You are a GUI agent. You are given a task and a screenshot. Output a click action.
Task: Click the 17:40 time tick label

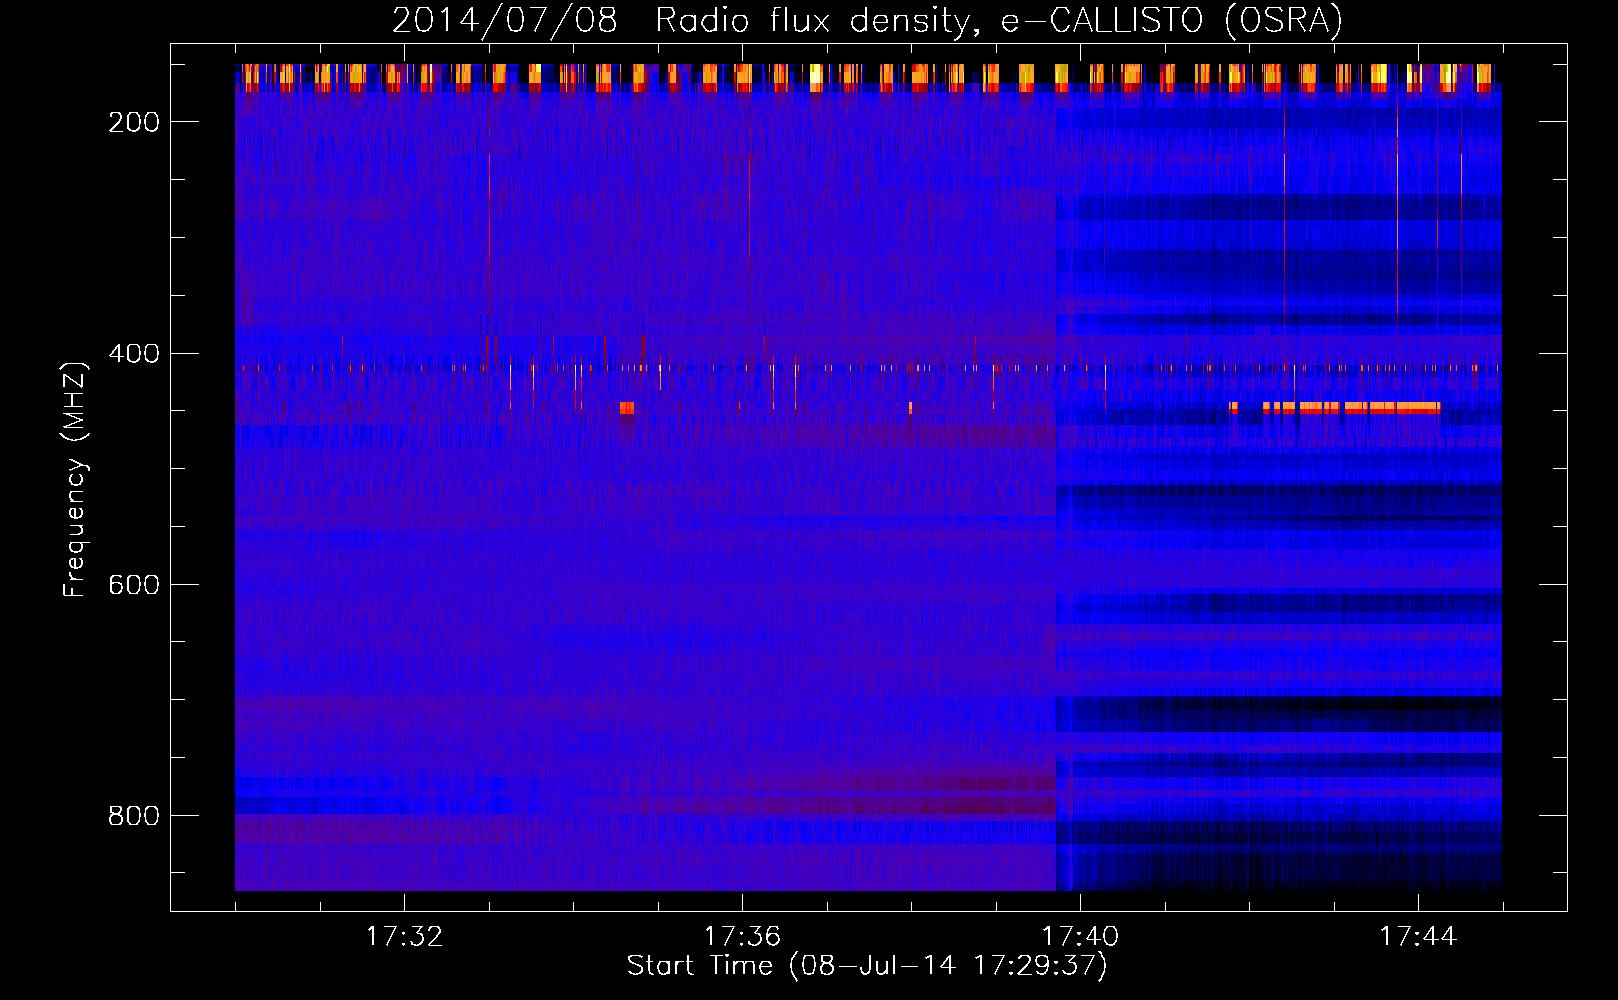[x=1080, y=937]
